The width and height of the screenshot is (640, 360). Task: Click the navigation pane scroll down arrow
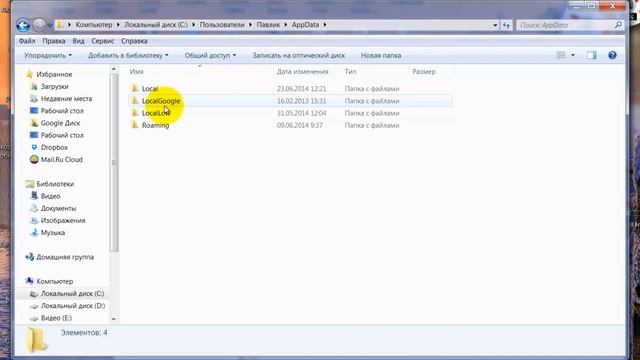(113, 319)
